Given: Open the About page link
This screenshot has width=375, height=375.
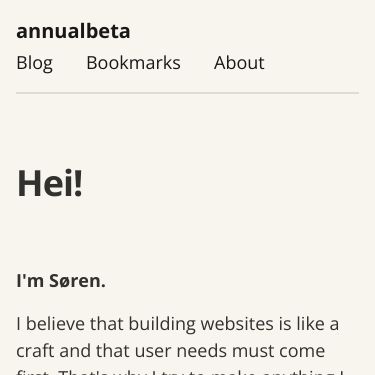Looking at the screenshot, I should pyautogui.click(x=239, y=63).
